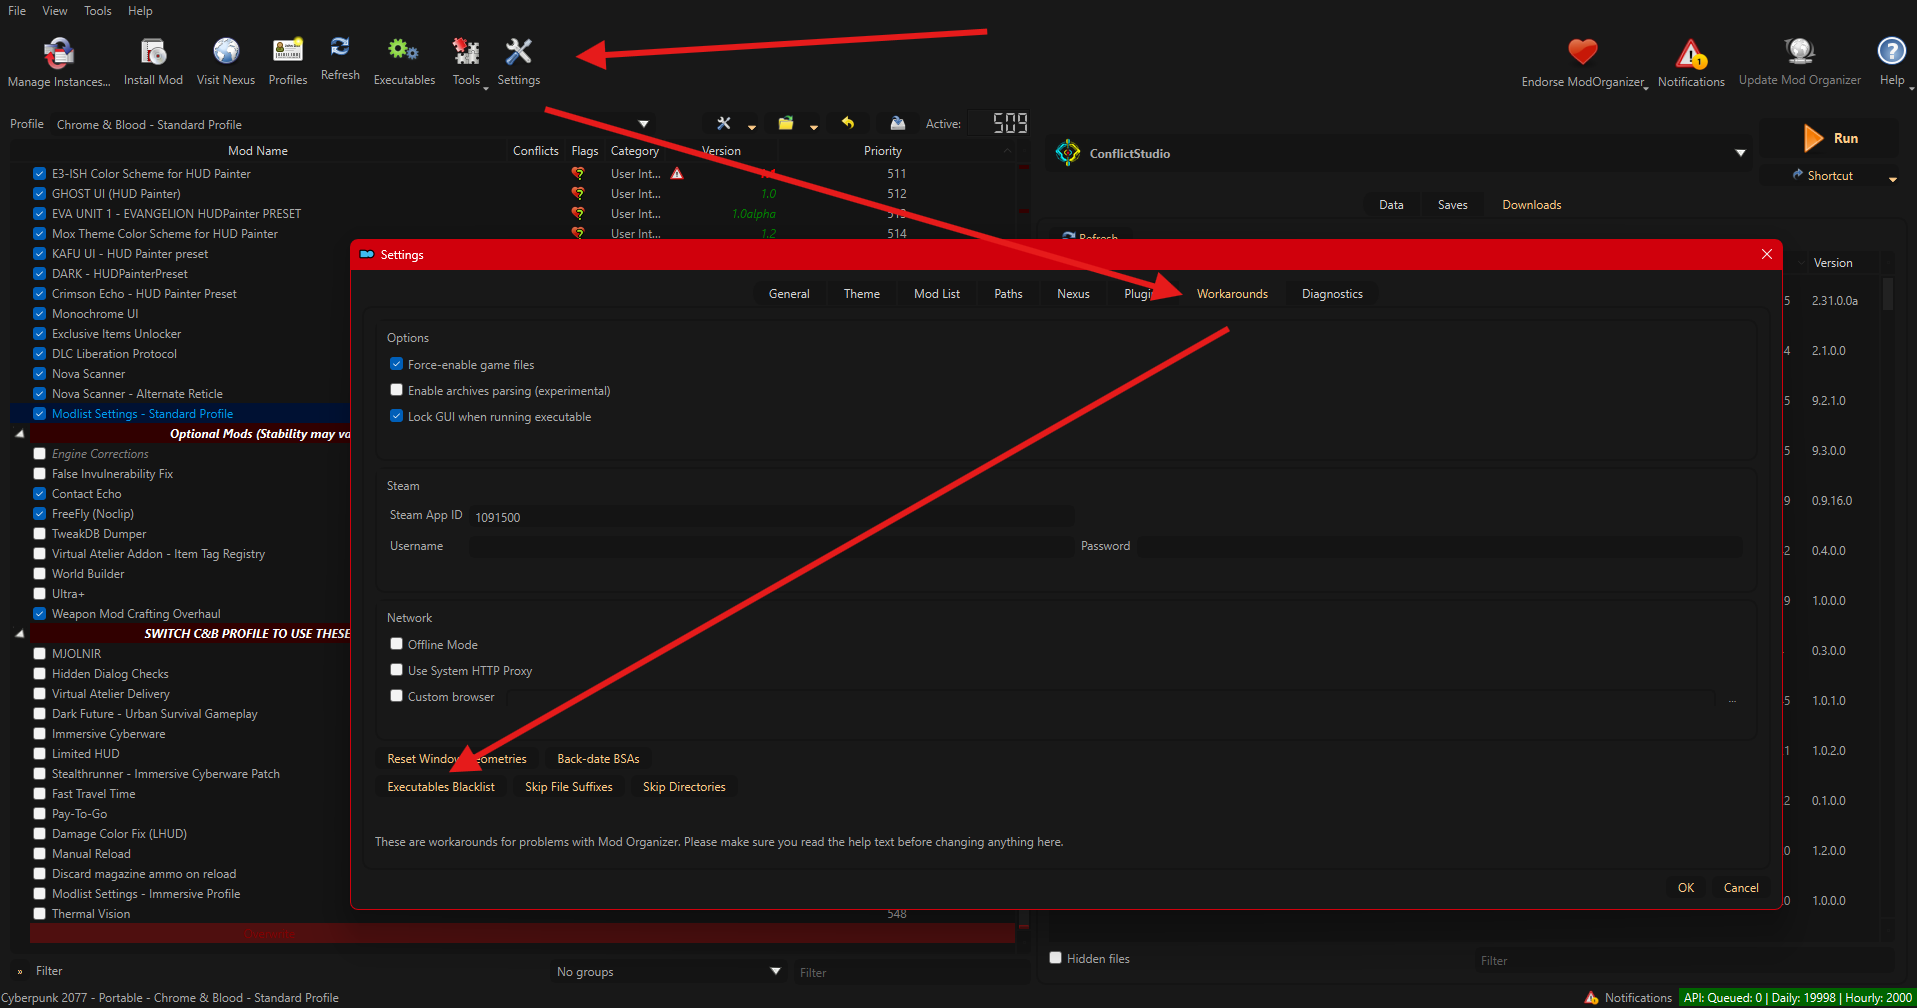The width and height of the screenshot is (1917, 1008).
Task: Confirm settings with the OK button
Action: click(1686, 888)
